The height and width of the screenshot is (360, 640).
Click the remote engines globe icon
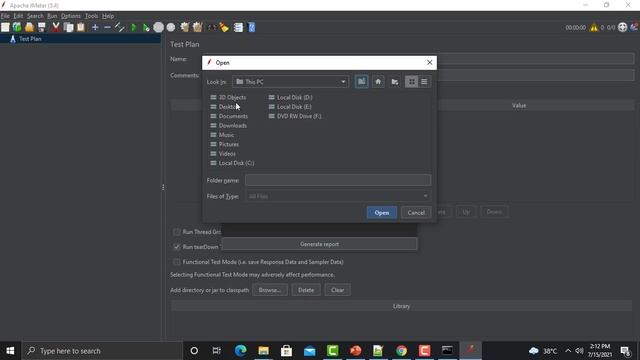[x=622, y=27]
